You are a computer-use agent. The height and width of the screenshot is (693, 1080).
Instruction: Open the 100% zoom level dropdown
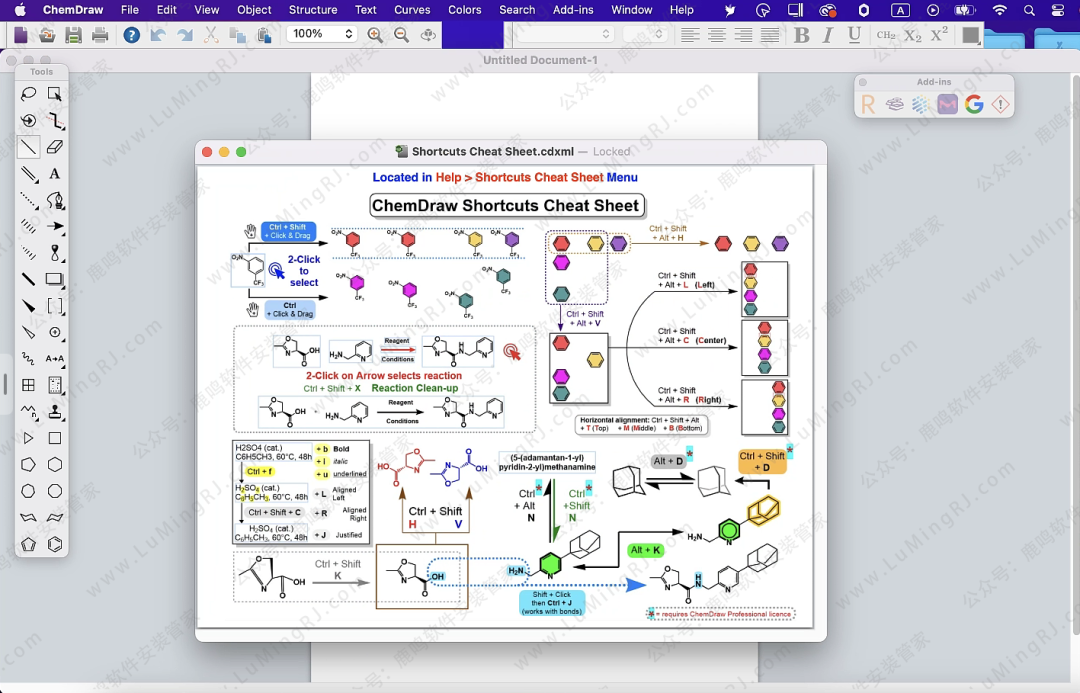click(321, 34)
